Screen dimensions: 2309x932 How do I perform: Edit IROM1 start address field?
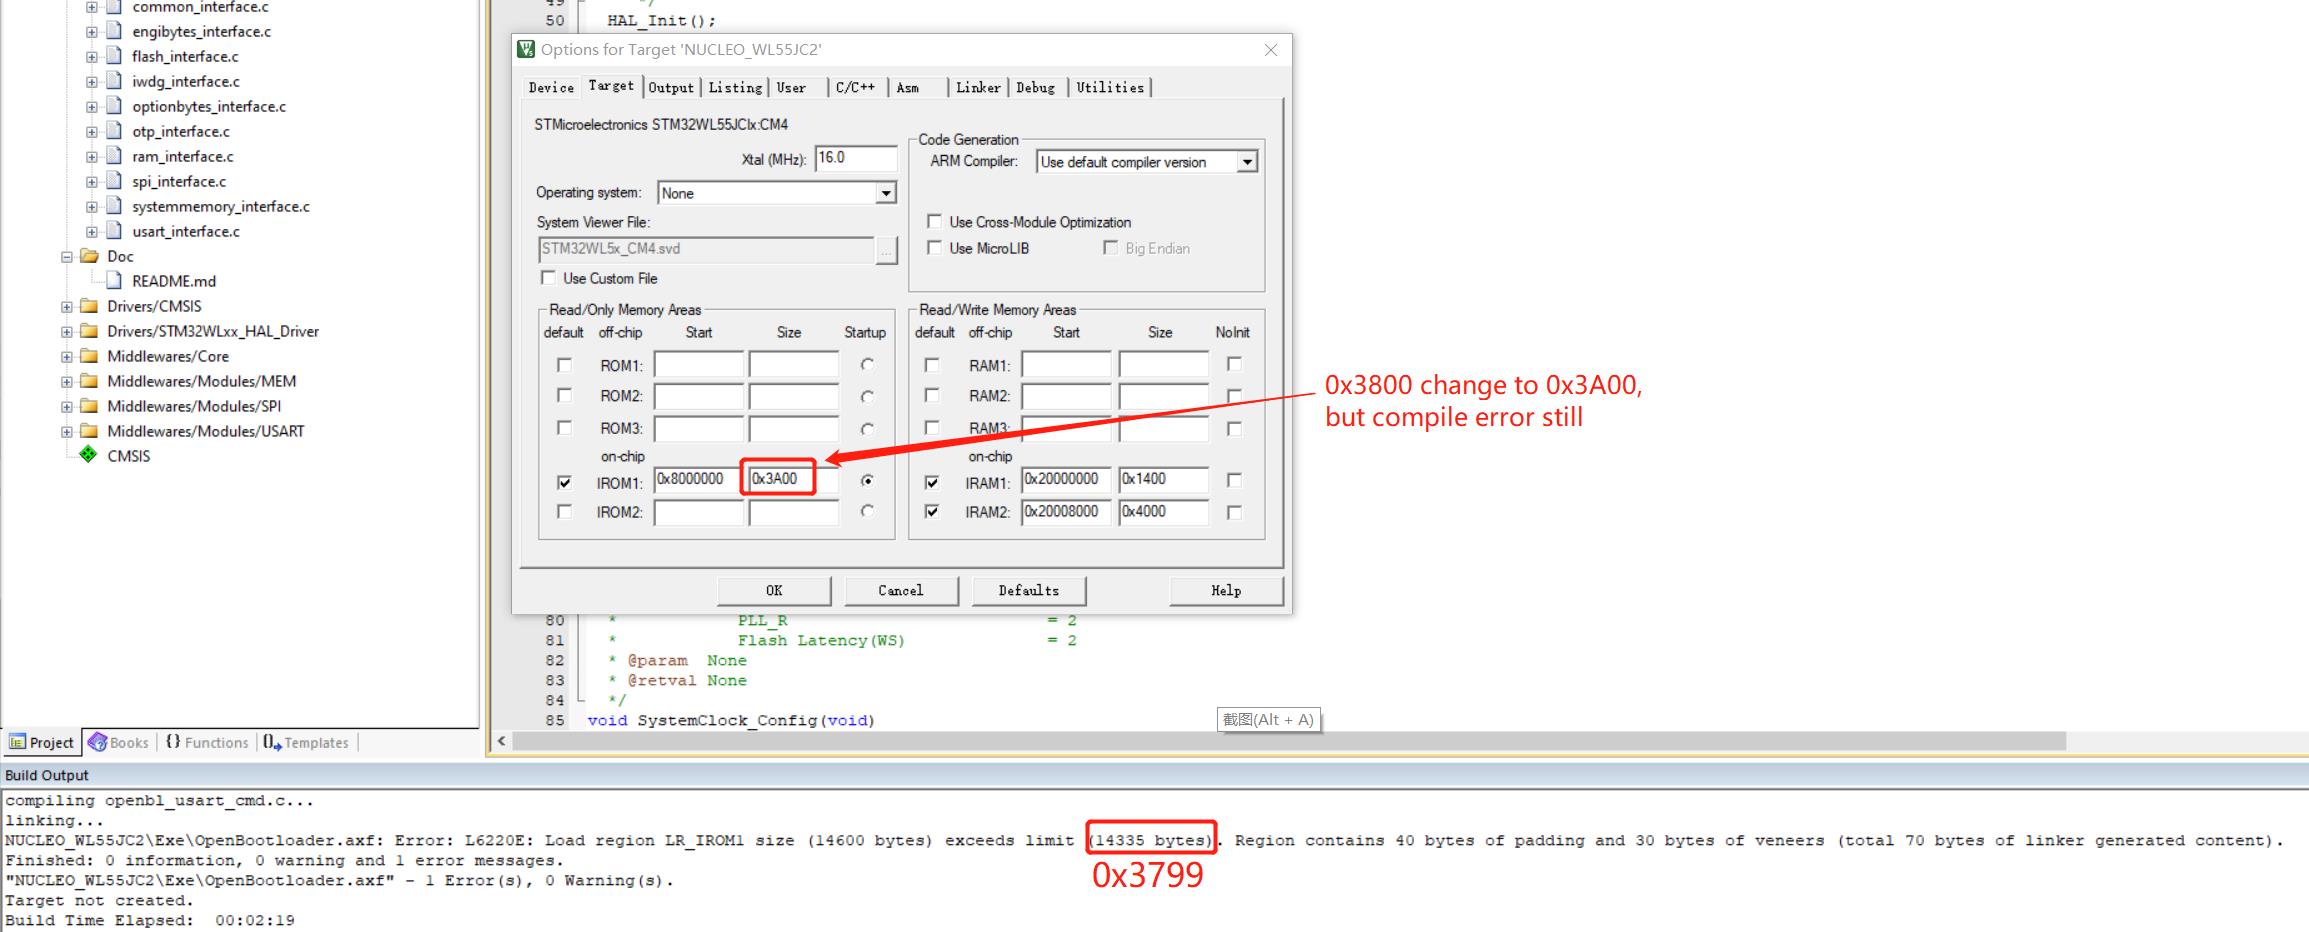click(x=699, y=479)
